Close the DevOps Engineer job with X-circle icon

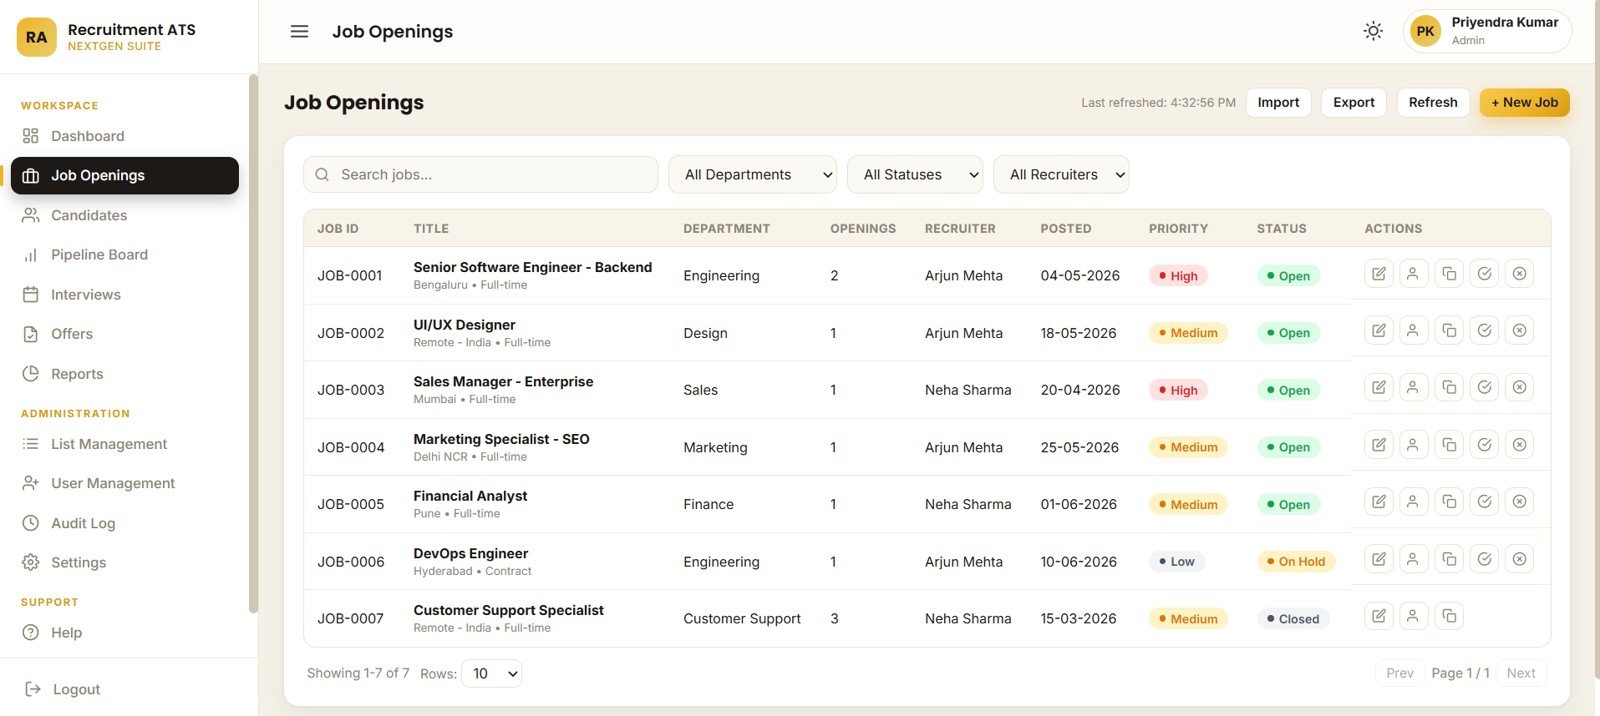coord(1520,559)
